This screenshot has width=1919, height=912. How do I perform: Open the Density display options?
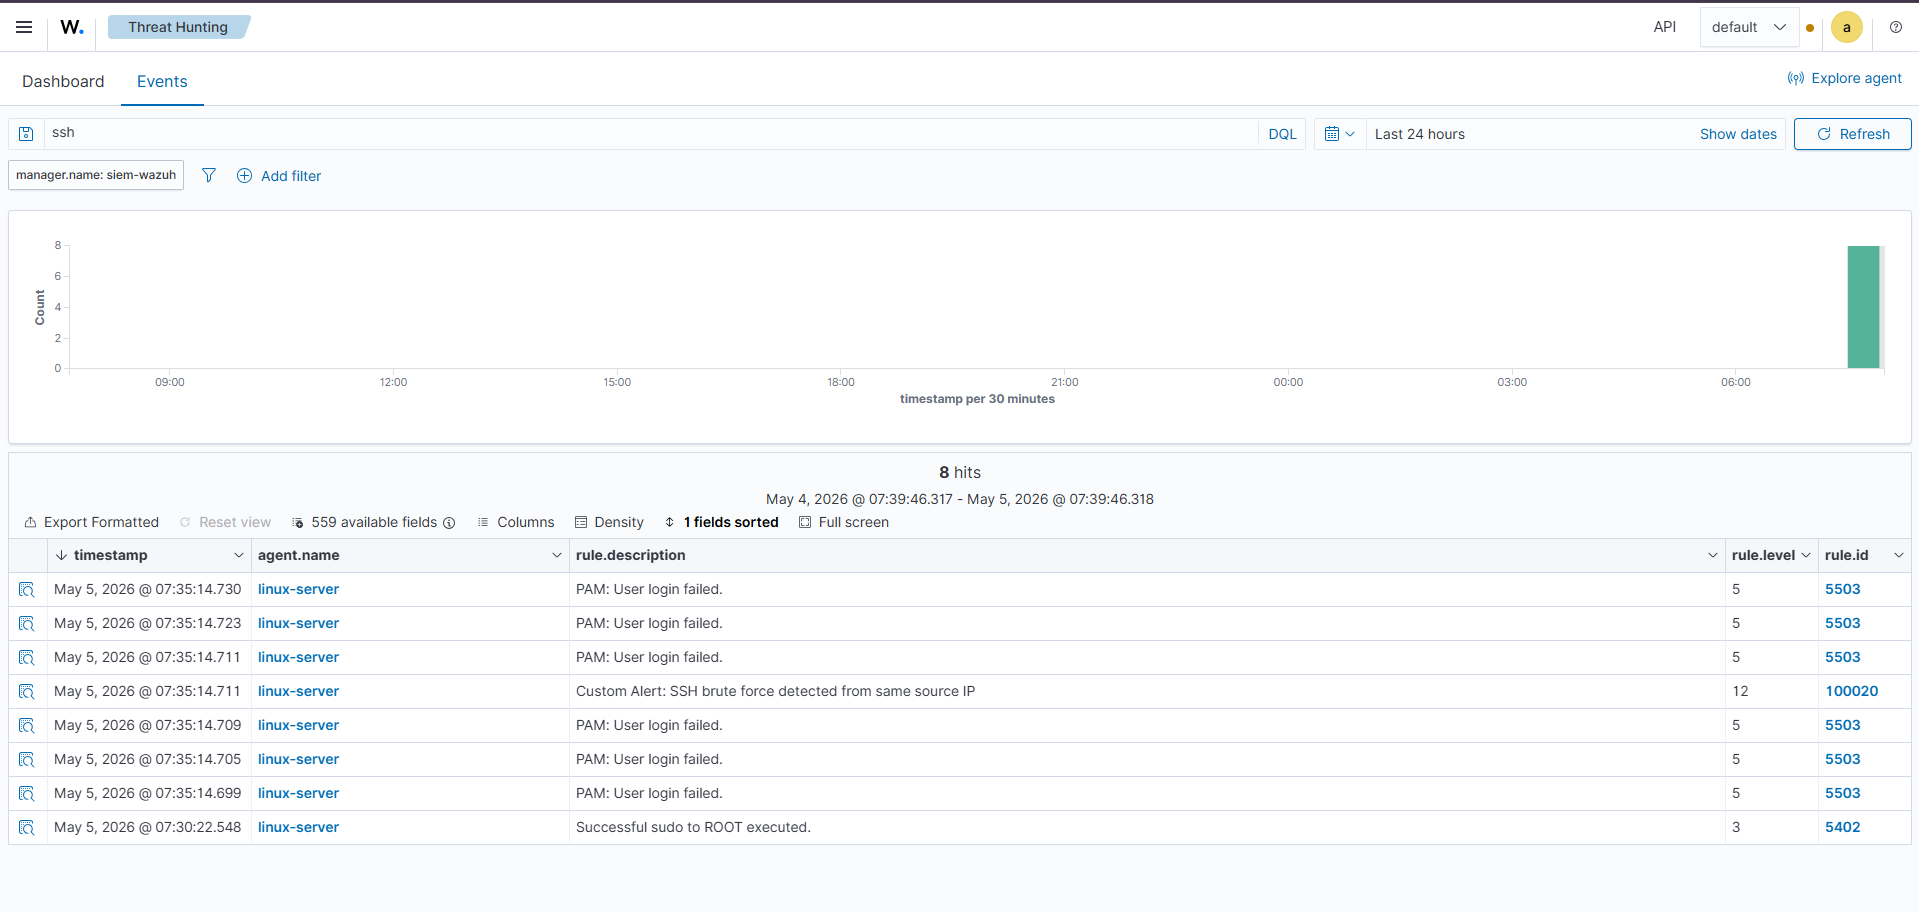pos(609,522)
